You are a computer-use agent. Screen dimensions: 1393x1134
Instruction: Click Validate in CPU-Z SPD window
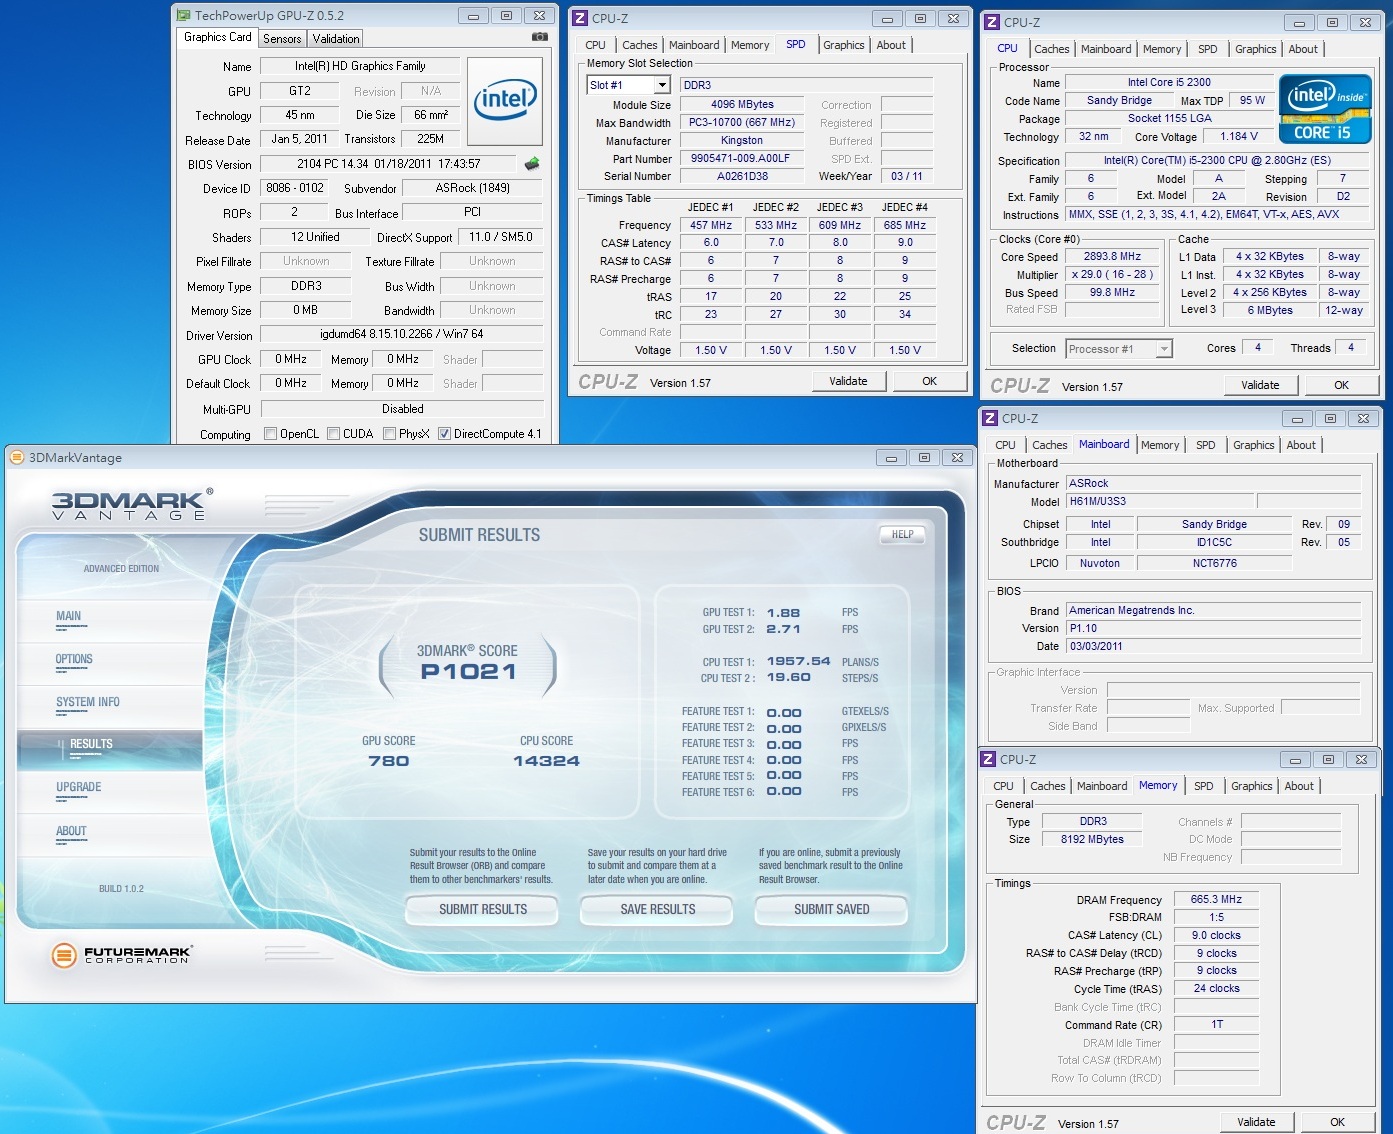848,381
